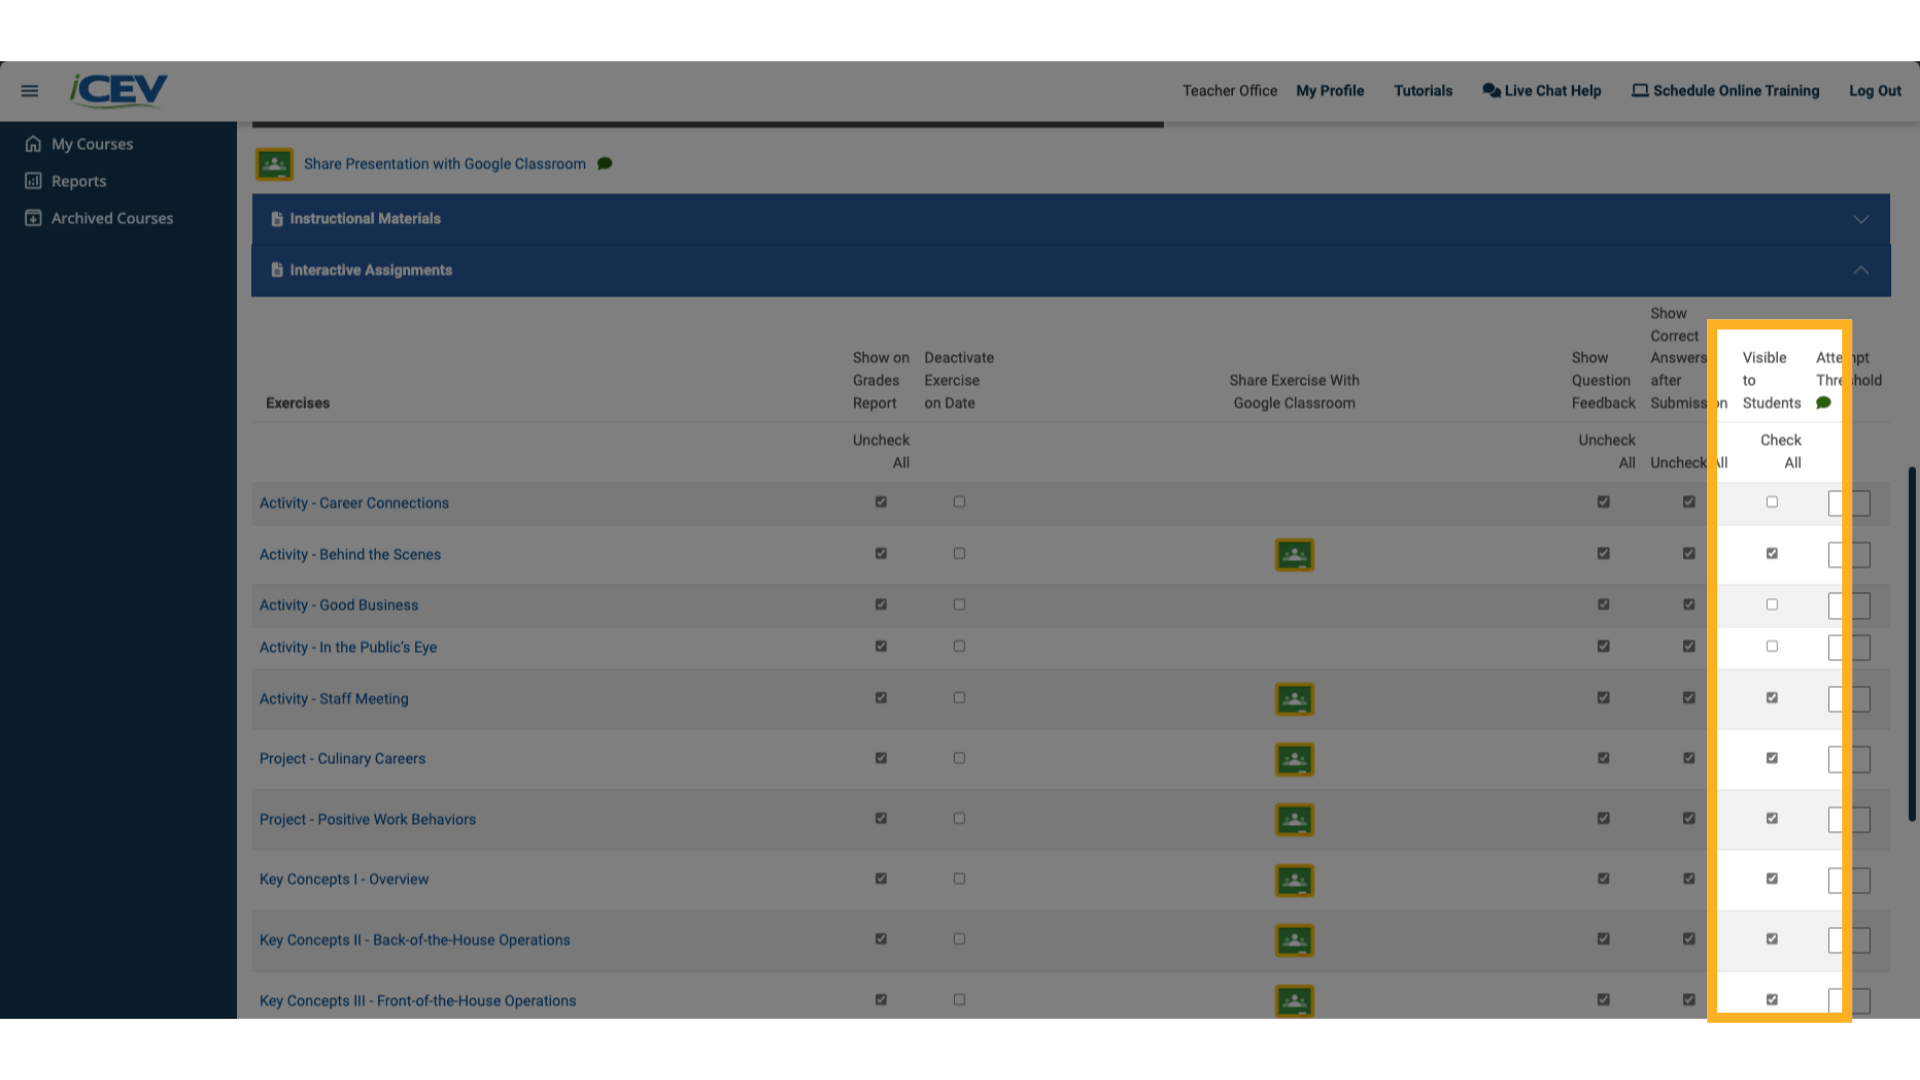Share Key Concepts II via Google Classroom icon
This screenshot has height=1080, width=1920.
pos(1294,940)
